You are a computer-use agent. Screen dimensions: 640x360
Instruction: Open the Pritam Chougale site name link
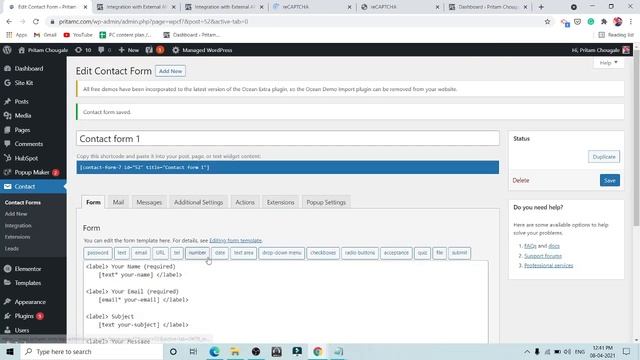(44, 50)
